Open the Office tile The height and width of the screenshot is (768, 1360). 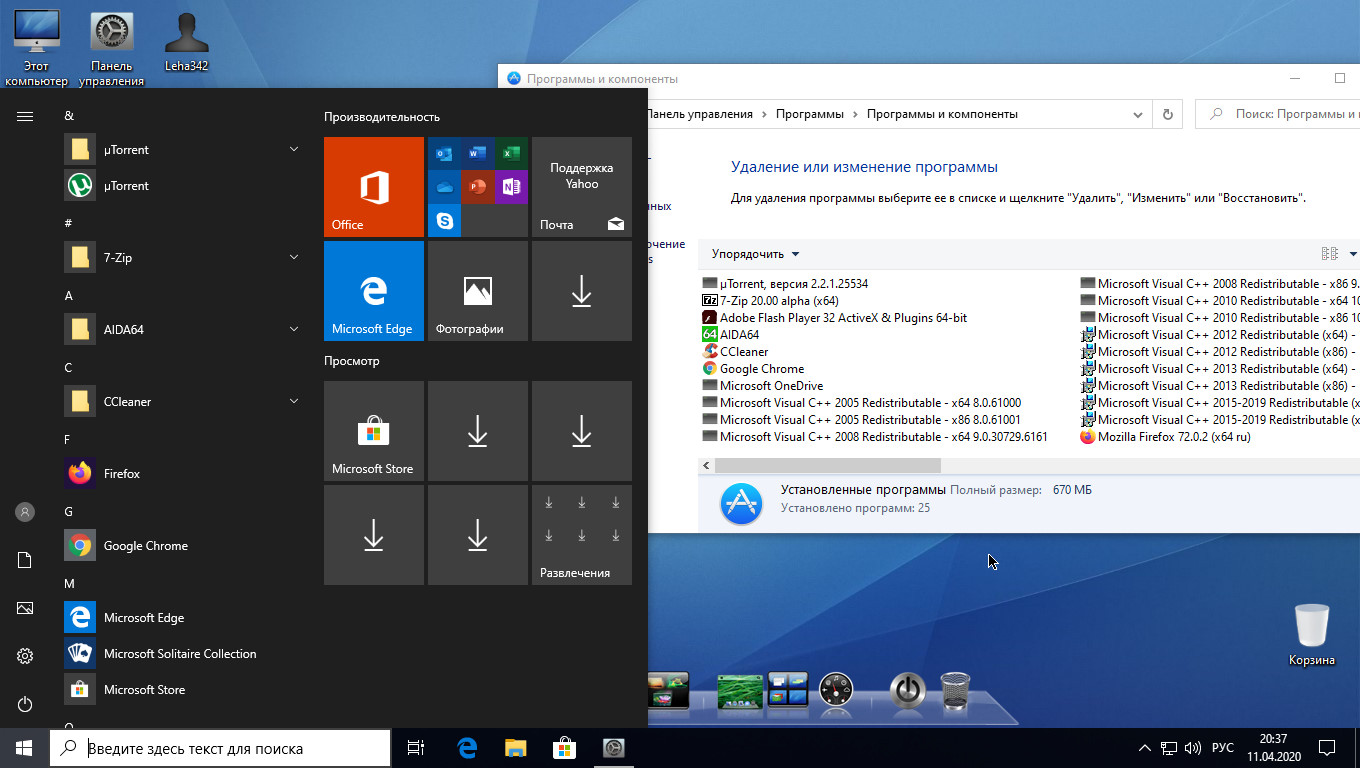click(x=374, y=187)
